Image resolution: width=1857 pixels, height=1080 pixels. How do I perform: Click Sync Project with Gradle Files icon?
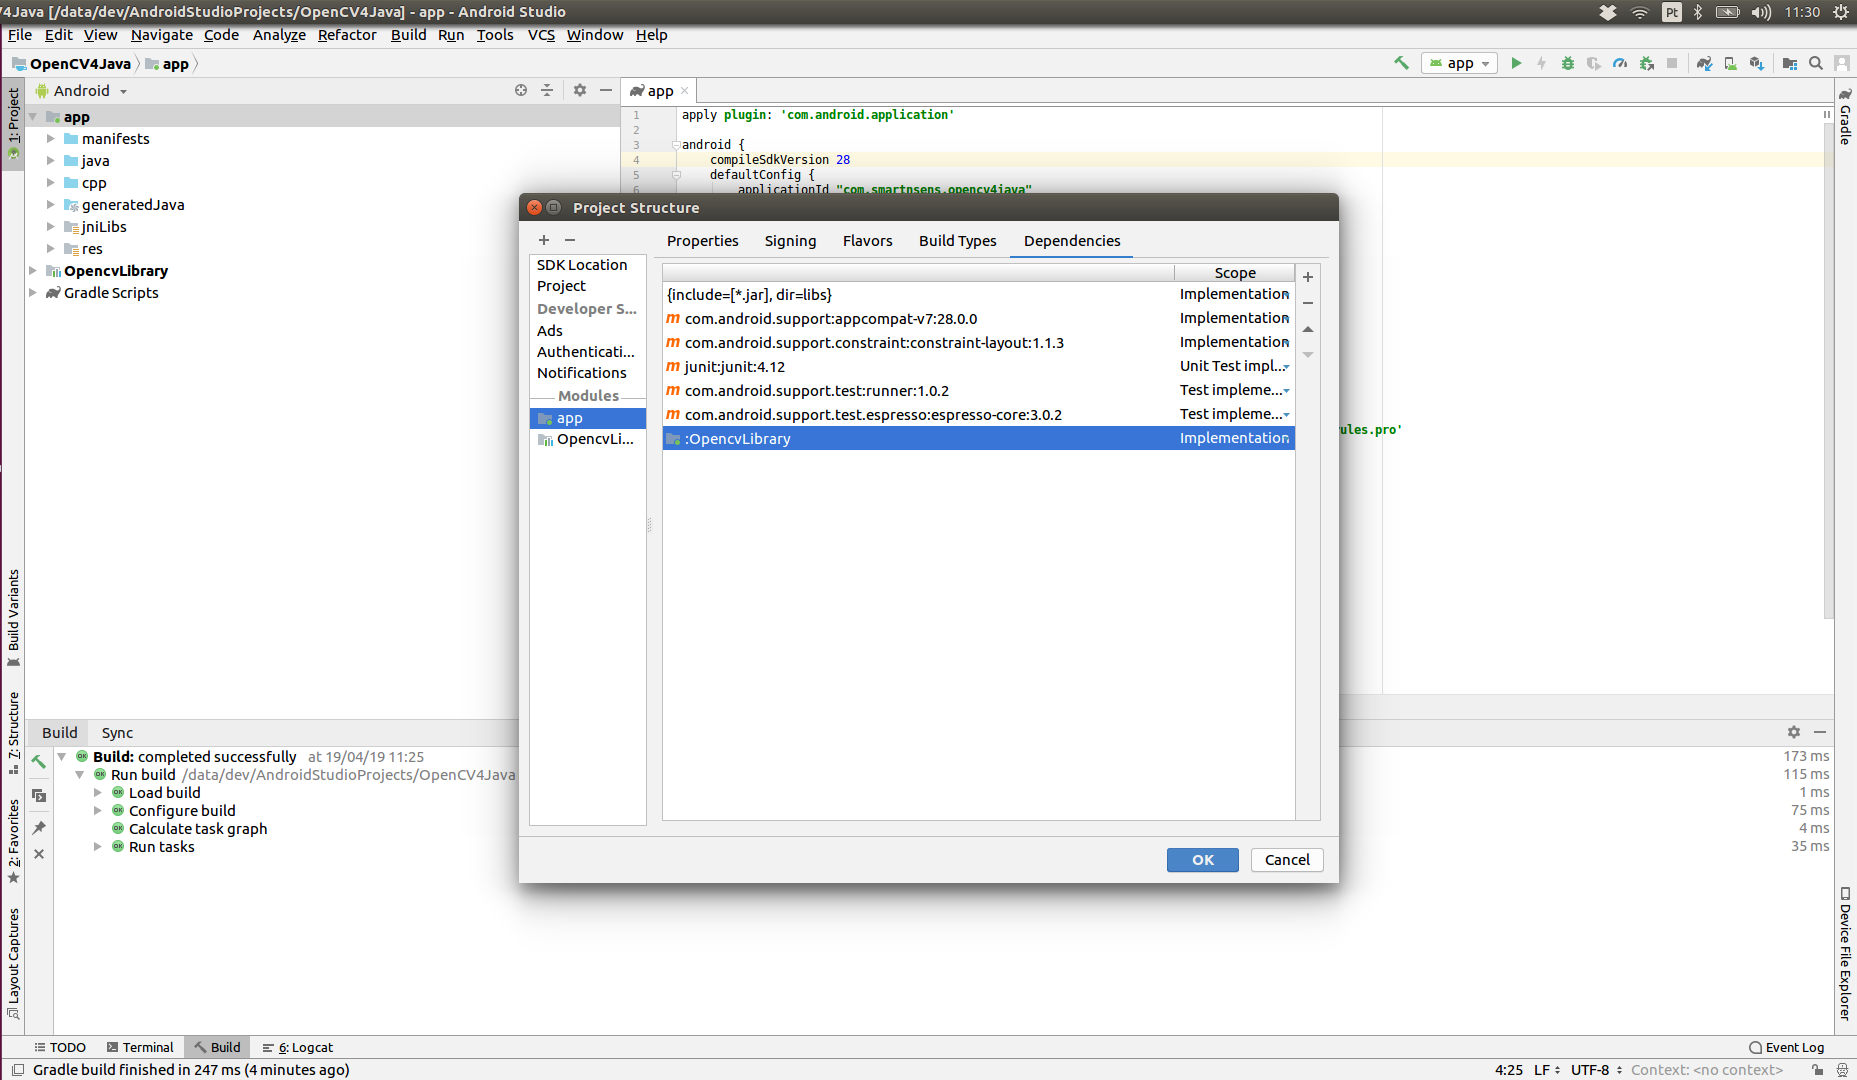(x=1704, y=63)
